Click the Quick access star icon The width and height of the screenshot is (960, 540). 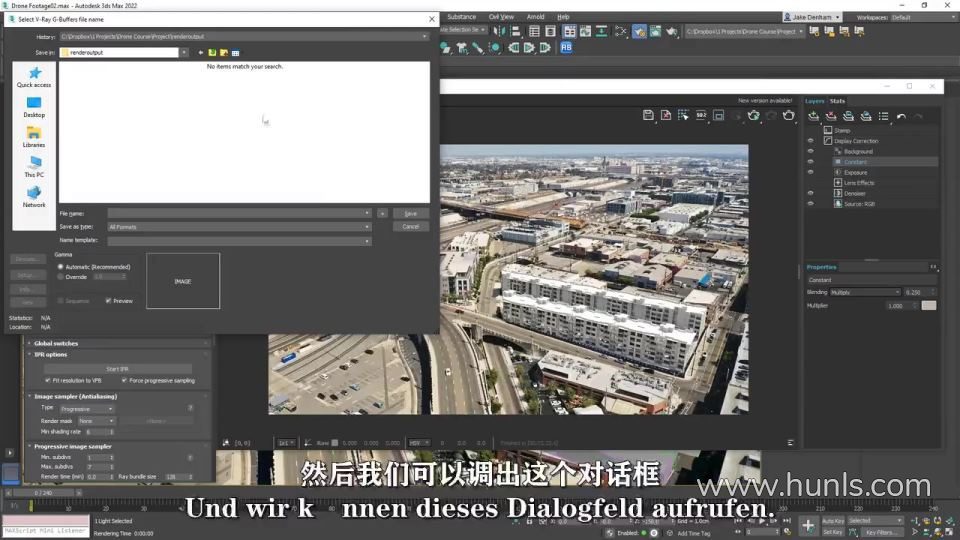coord(35,73)
